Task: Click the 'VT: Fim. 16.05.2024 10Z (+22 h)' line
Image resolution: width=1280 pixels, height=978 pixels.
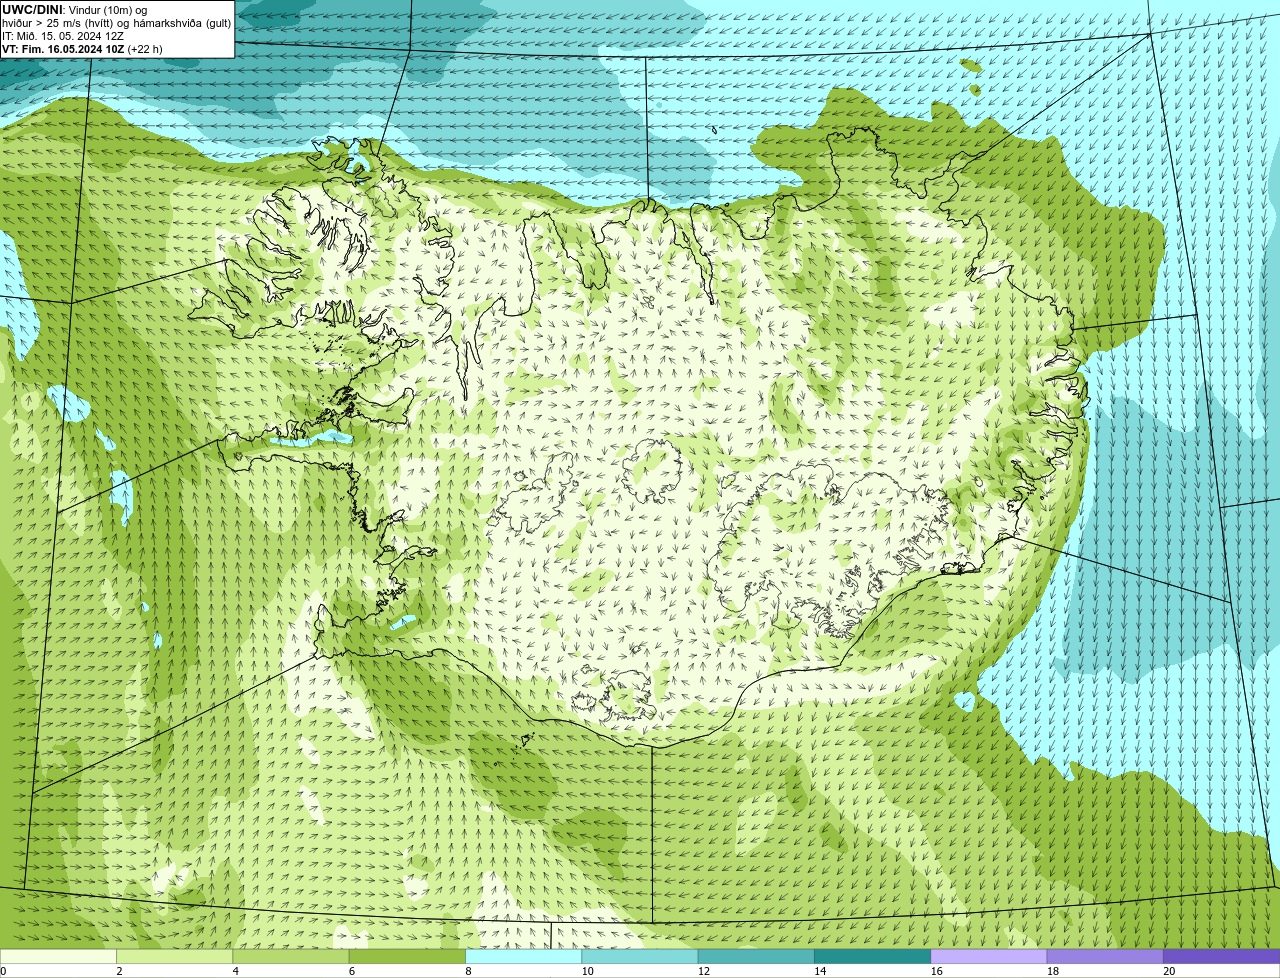Action: [82, 49]
